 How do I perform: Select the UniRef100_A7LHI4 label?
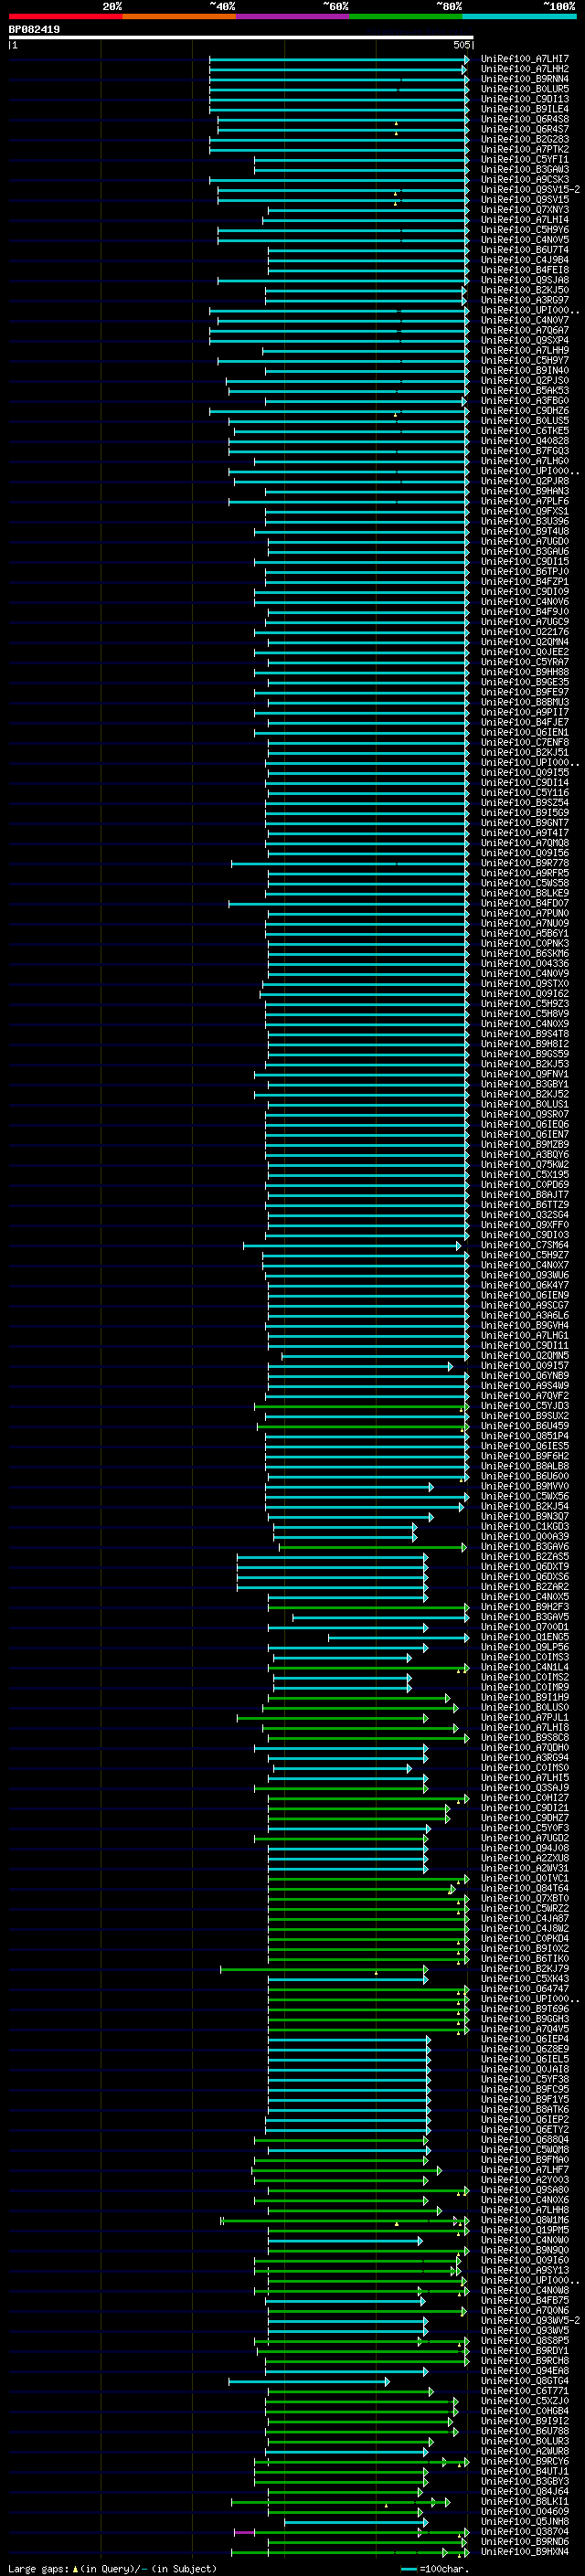pos(524,220)
